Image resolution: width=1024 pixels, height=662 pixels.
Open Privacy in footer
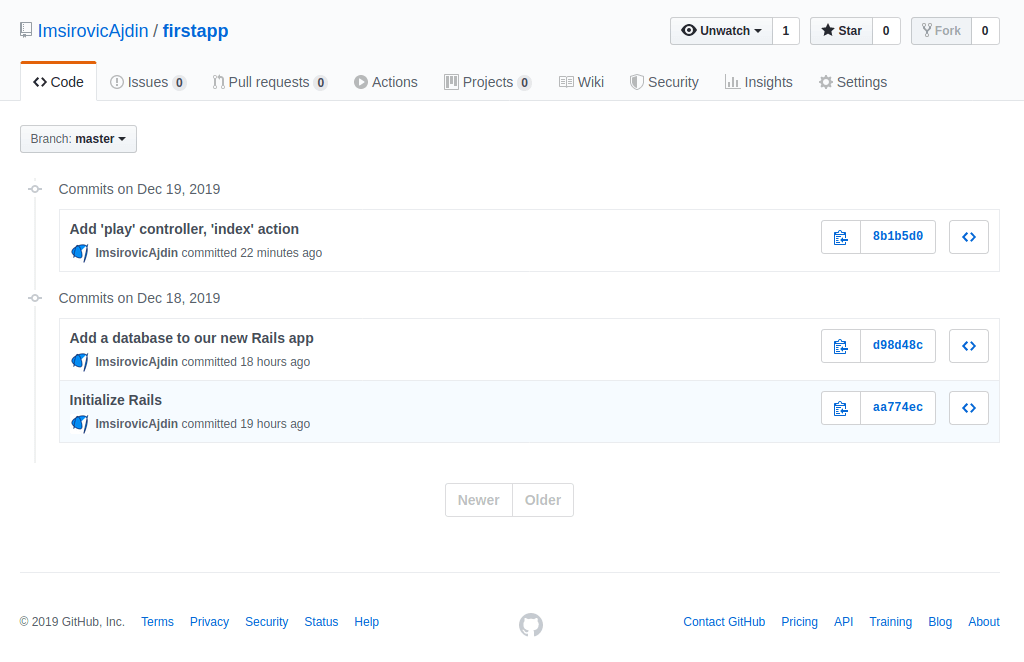pyautogui.click(x=210, y=622)
